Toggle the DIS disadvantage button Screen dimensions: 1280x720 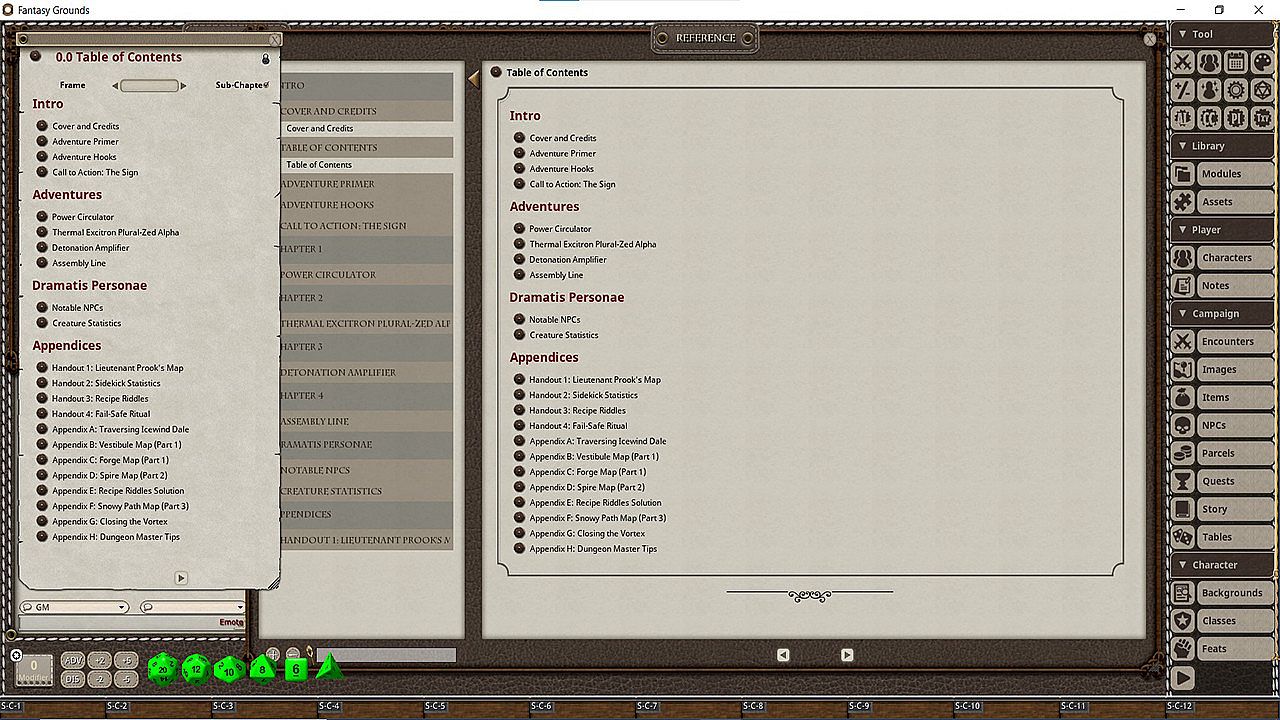[73, 679]
